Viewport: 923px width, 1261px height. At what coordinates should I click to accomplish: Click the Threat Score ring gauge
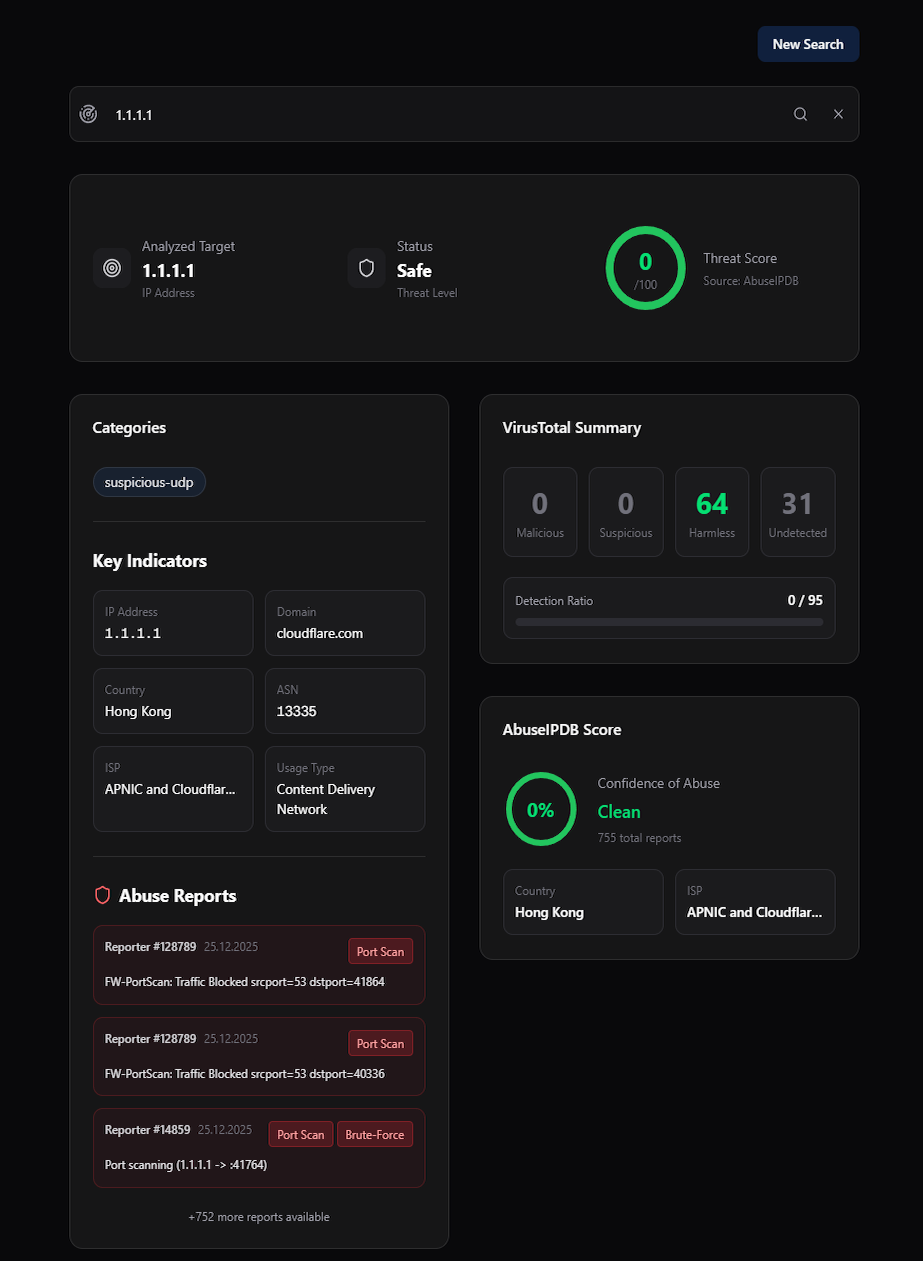pyautogui.click(x=645, y=268)
